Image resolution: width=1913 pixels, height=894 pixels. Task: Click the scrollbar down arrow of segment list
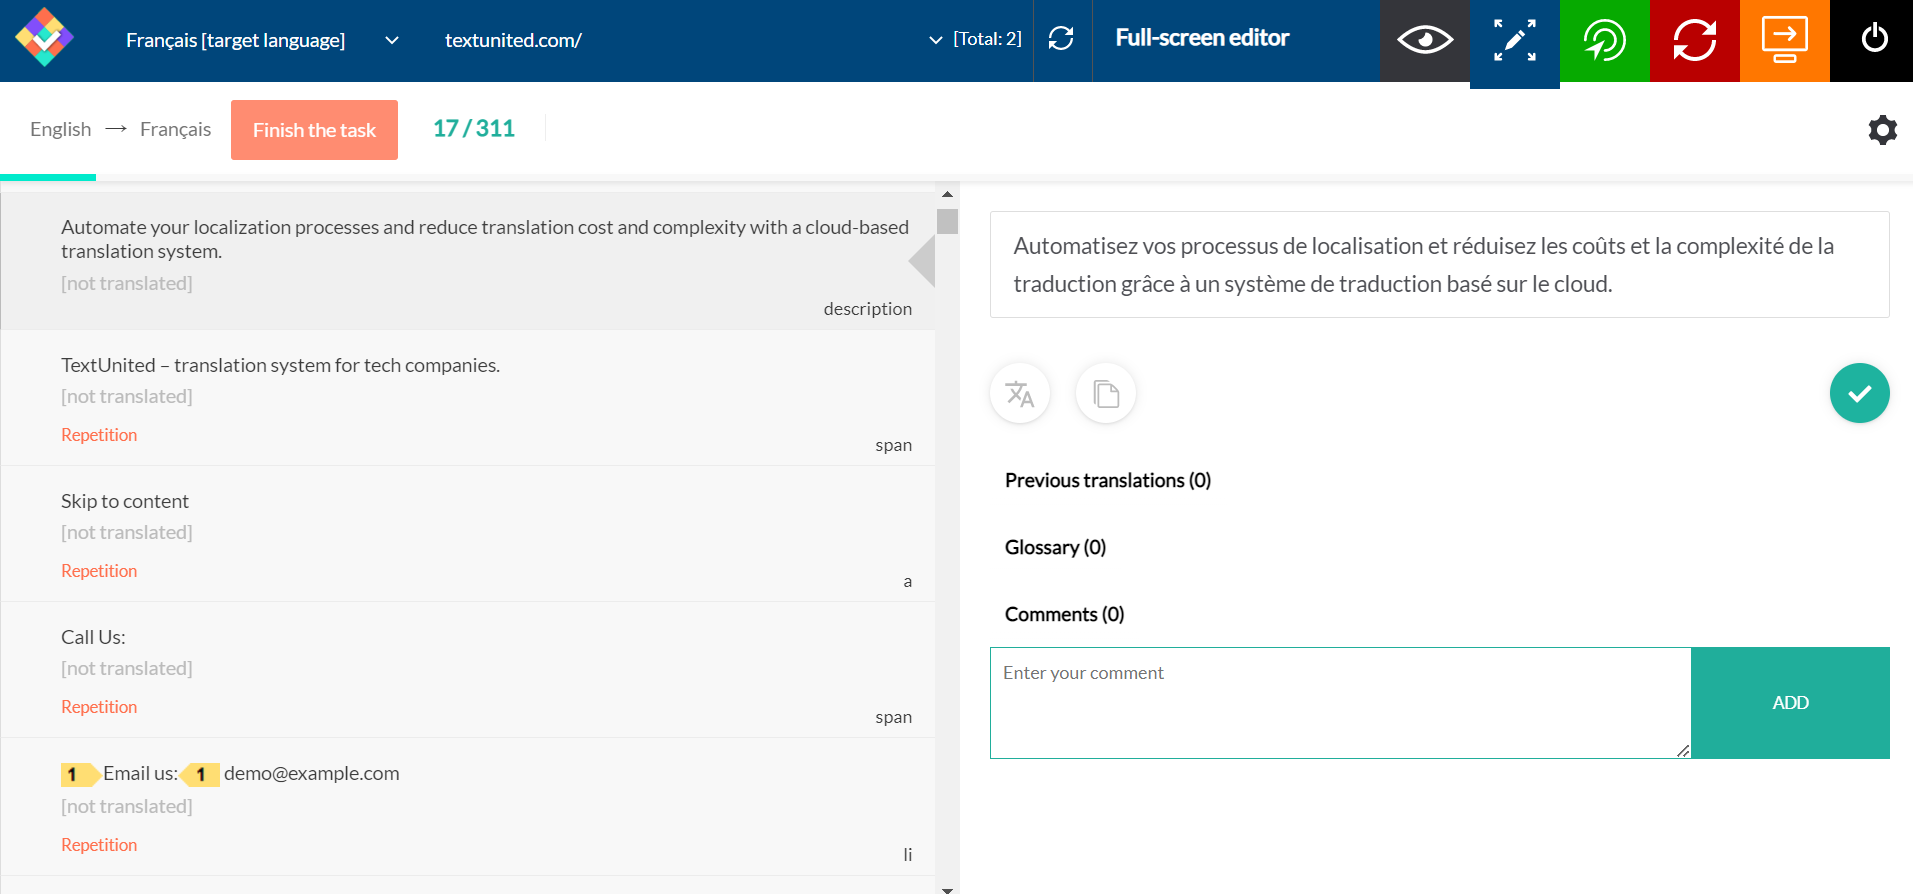pos(947,888)
